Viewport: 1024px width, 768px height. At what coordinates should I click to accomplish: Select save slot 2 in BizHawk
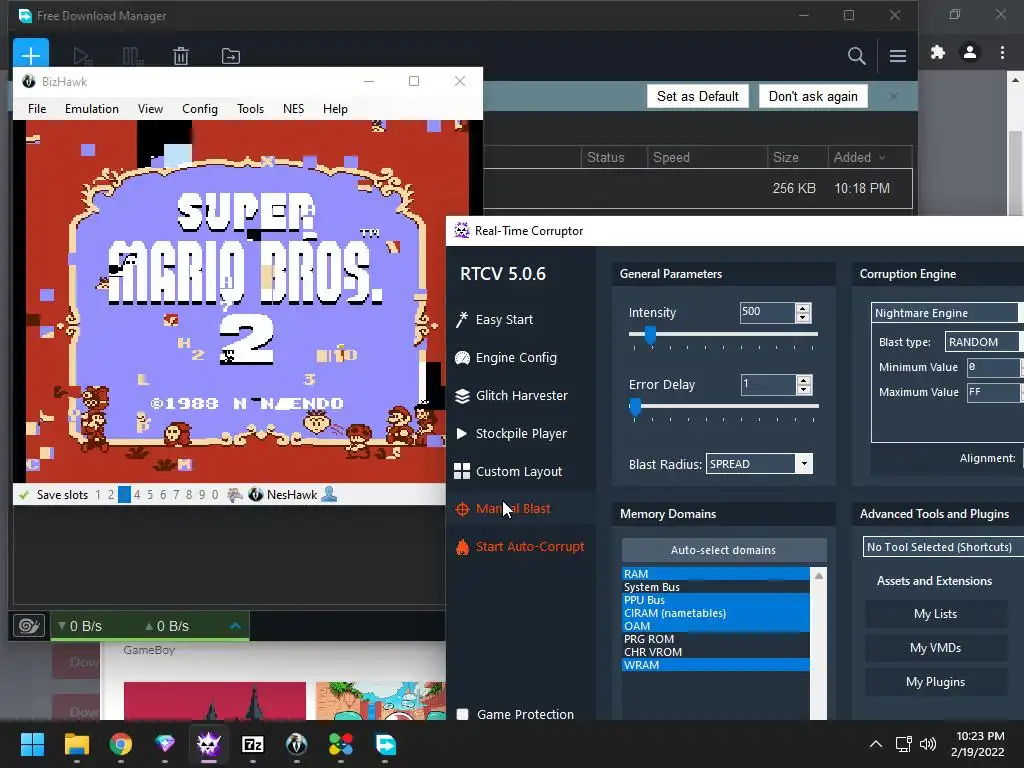click(x=111, y=495)
